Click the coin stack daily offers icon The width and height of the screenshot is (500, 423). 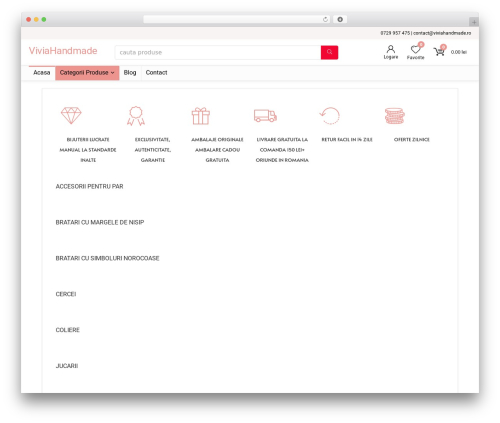[x=395, y=116]
